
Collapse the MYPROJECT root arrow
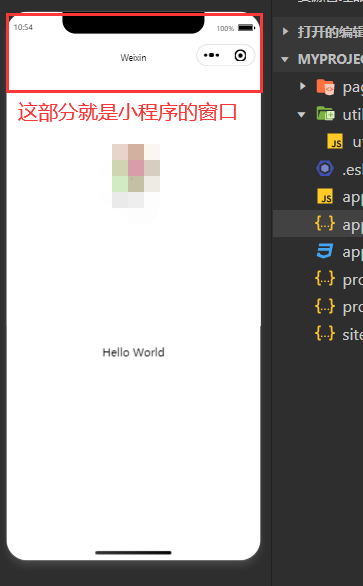click(x=285, y=59)
